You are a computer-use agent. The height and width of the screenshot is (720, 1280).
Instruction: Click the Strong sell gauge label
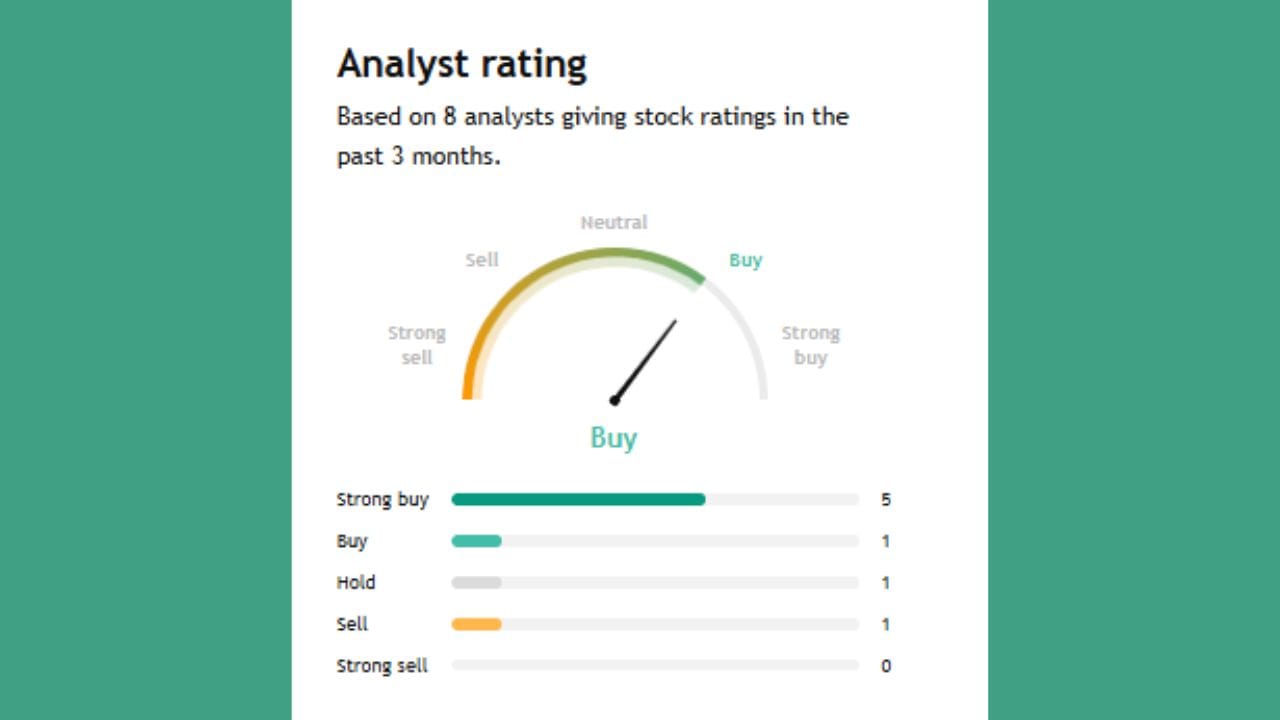click(417, 345)
